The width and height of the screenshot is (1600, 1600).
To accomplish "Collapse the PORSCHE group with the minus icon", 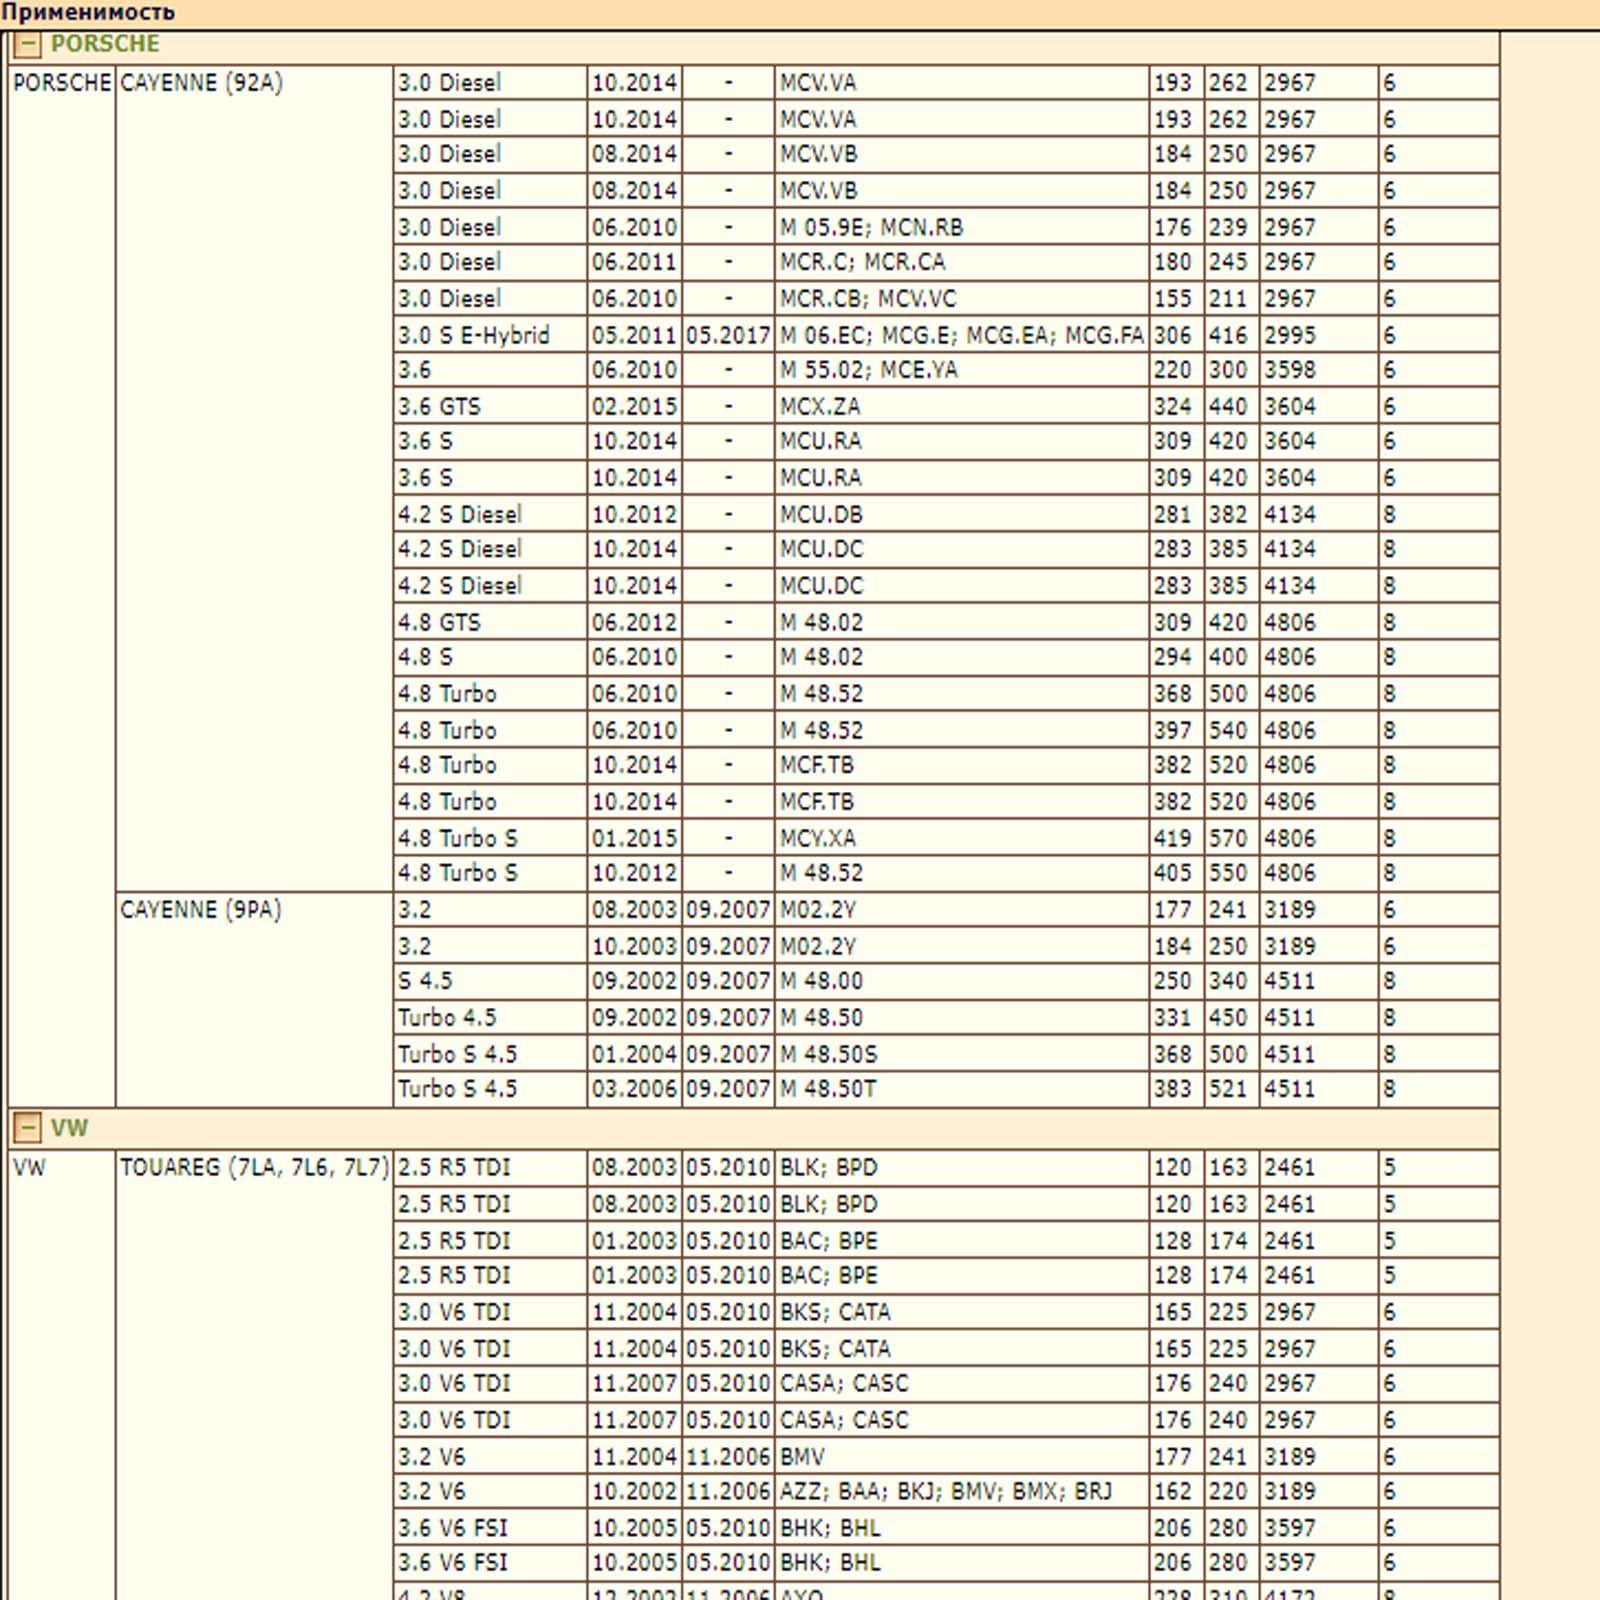I will coord(27,44).
